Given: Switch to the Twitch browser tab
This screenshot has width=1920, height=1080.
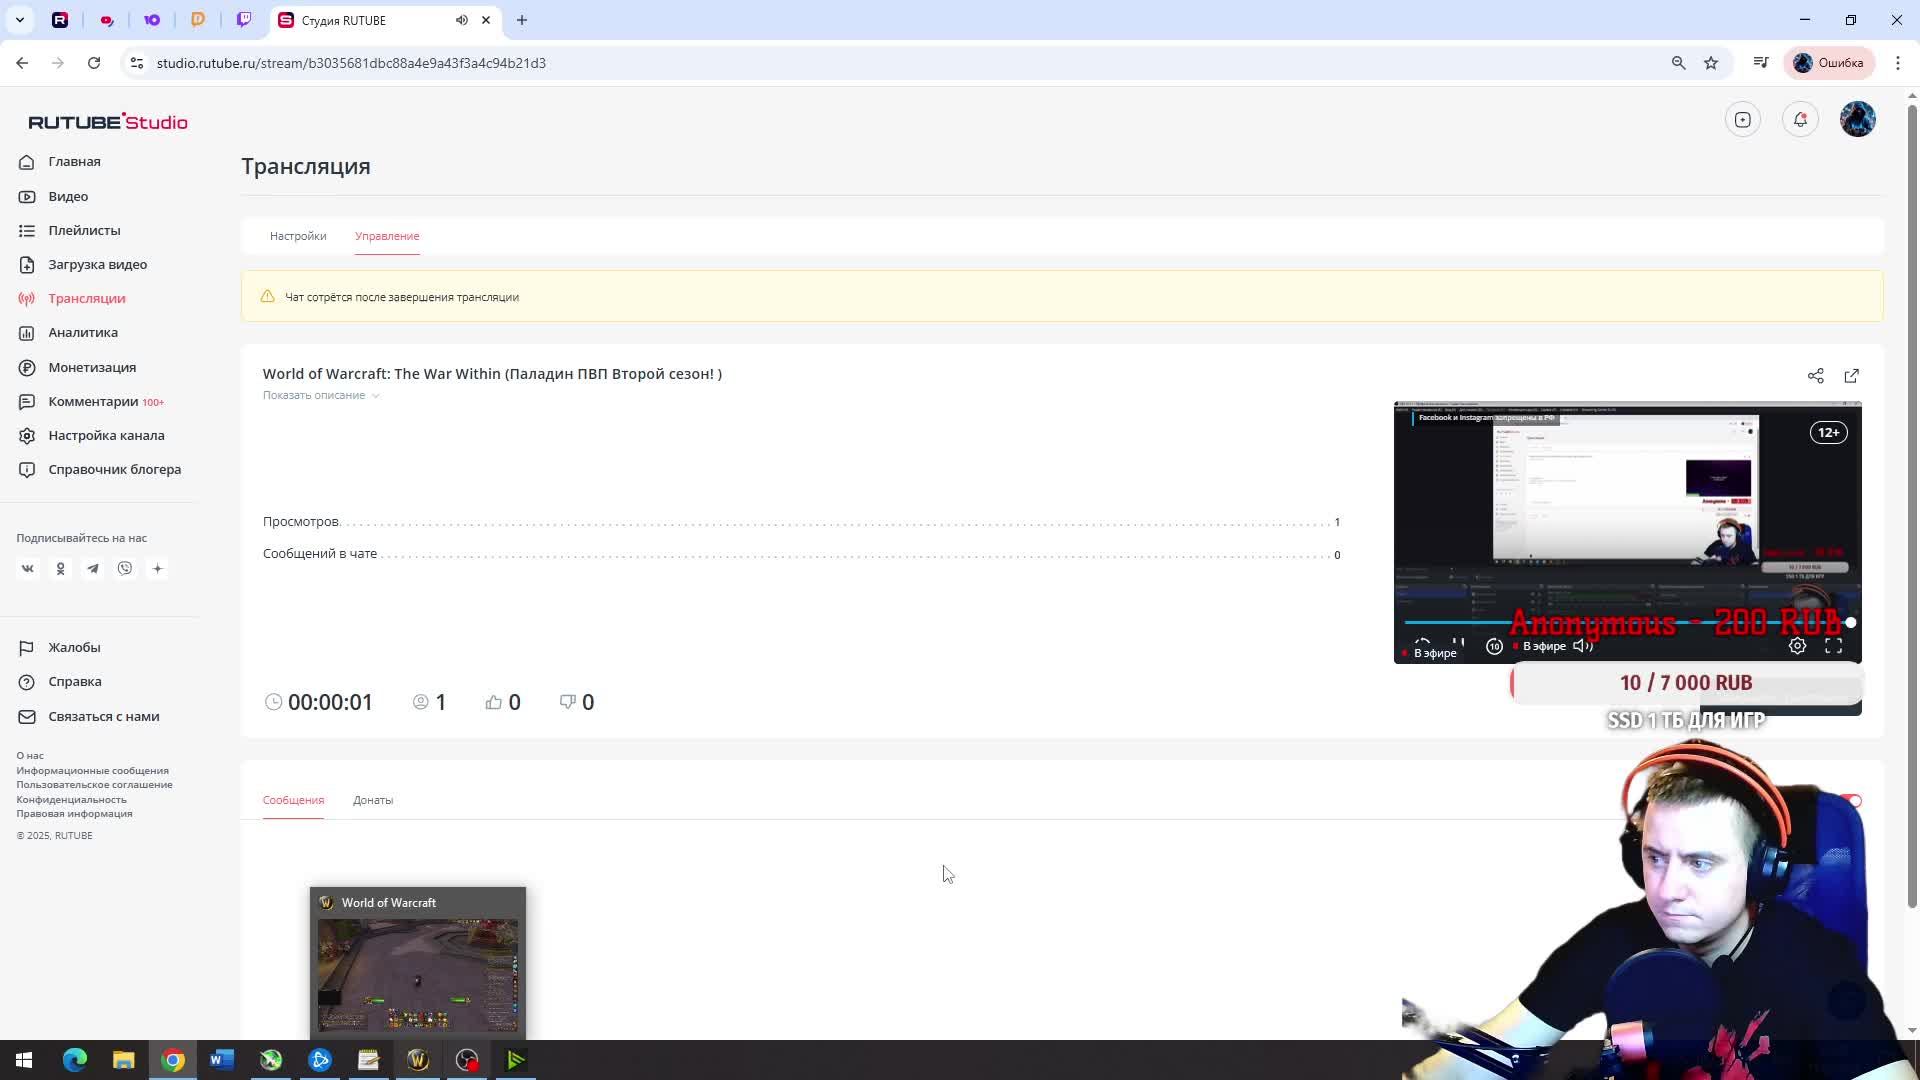Looking at the screenshot, I should (244, 20).
